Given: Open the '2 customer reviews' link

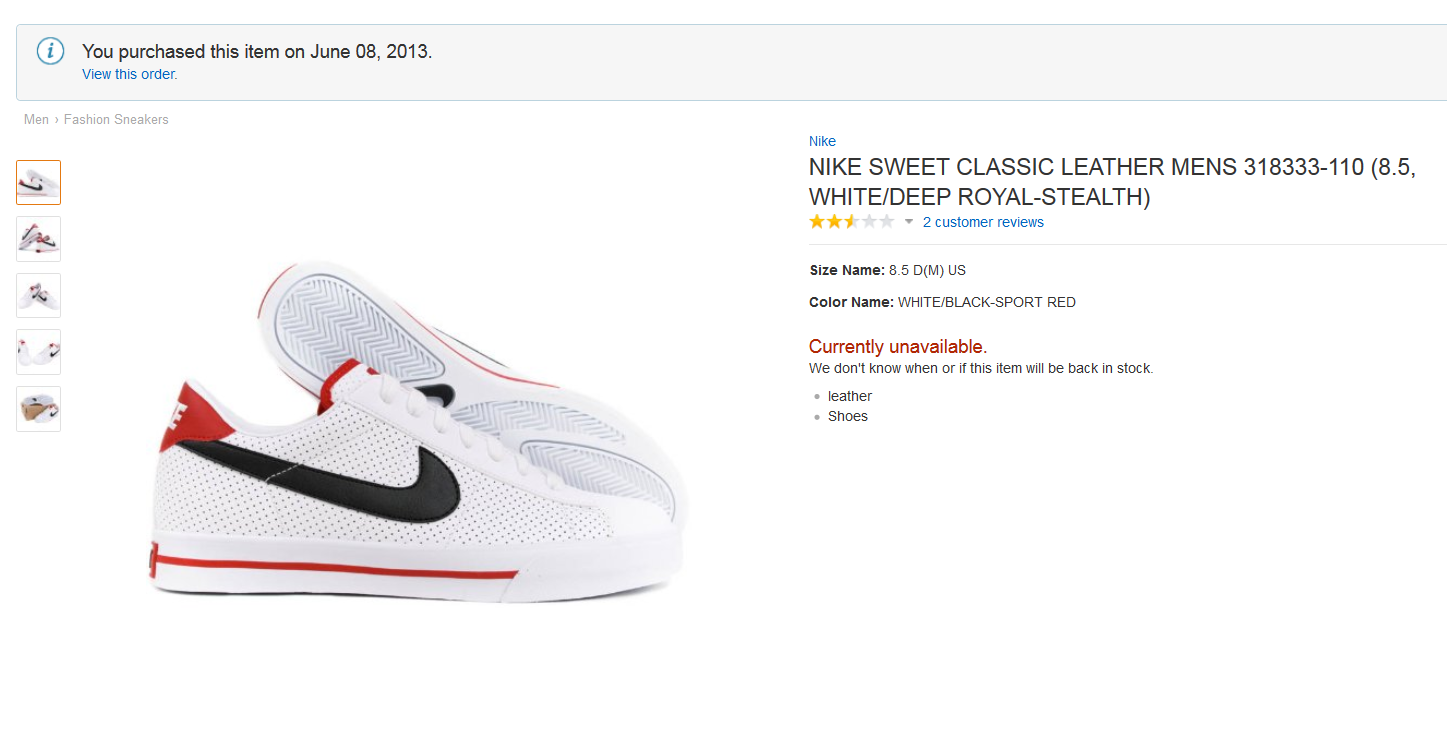Looking at the screenshot, I should (x=983, y=222).
